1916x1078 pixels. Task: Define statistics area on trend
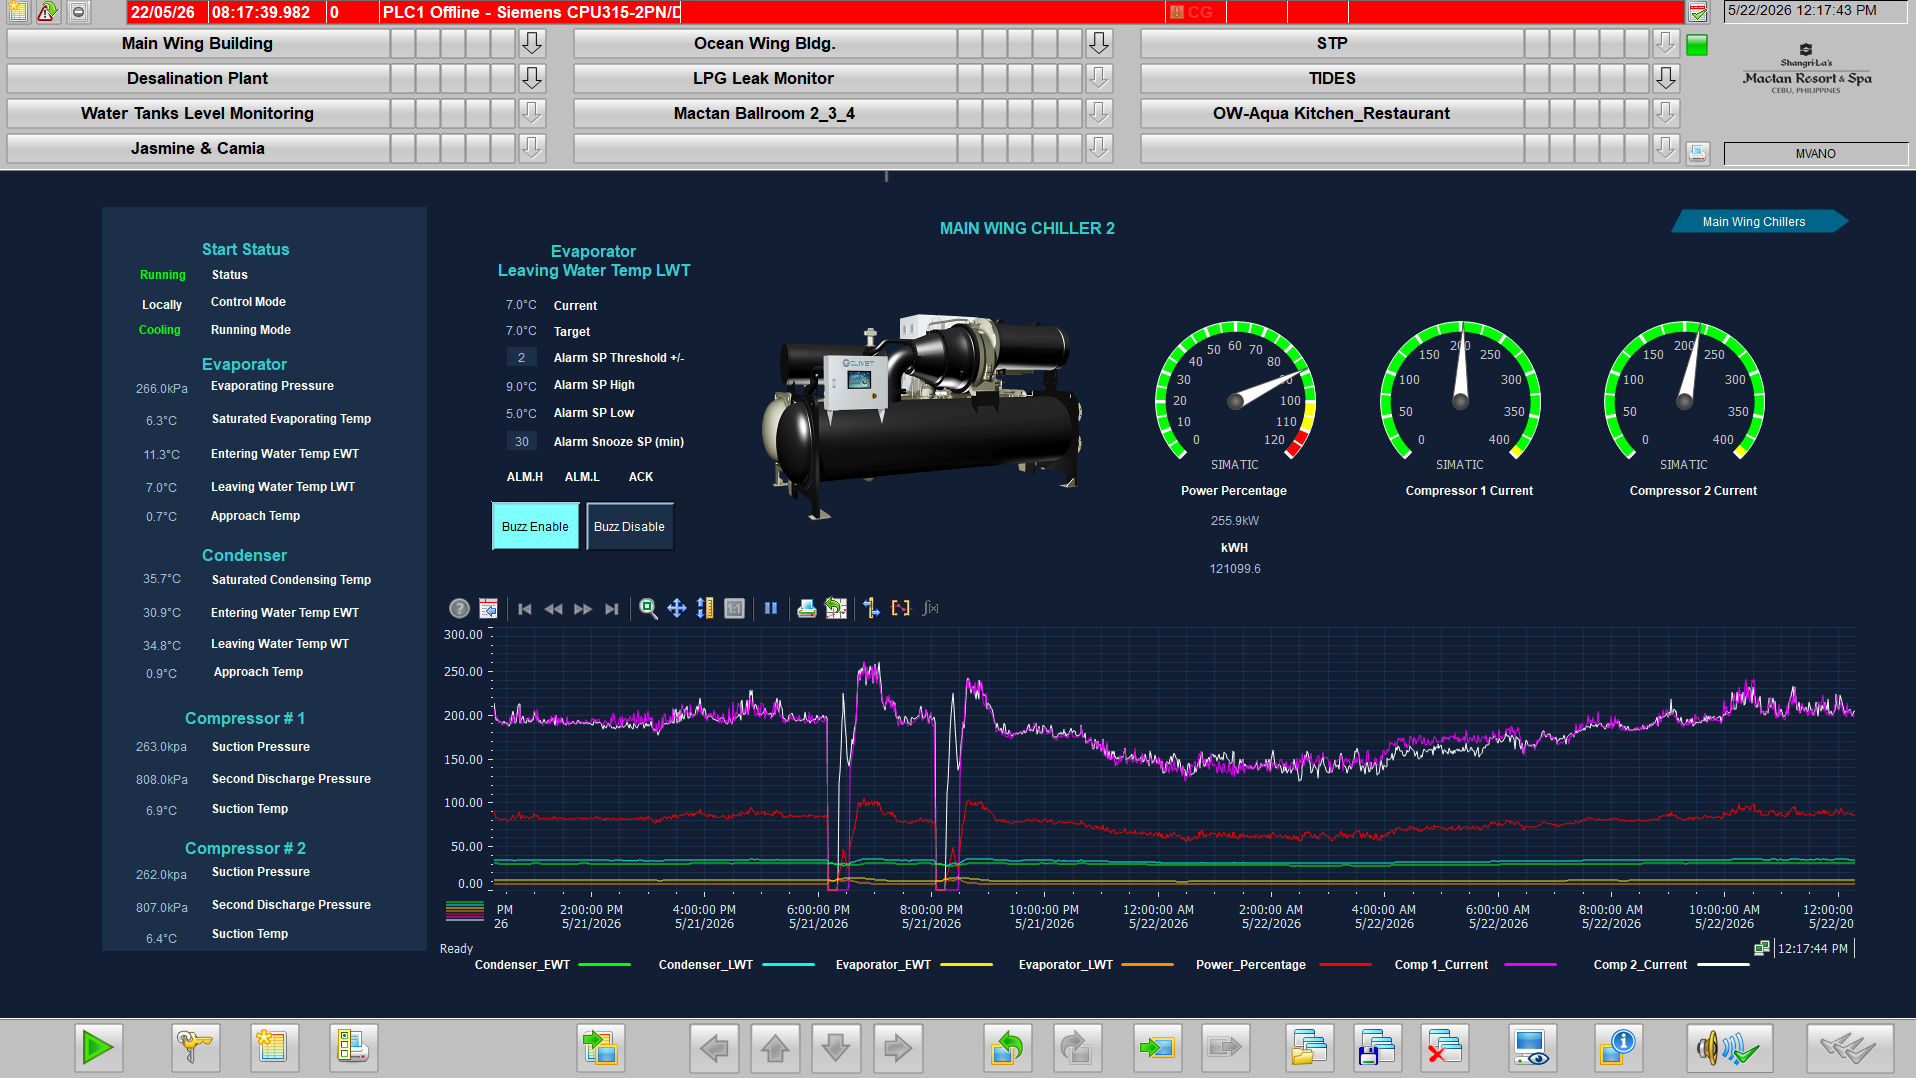(x=901, y=608)
